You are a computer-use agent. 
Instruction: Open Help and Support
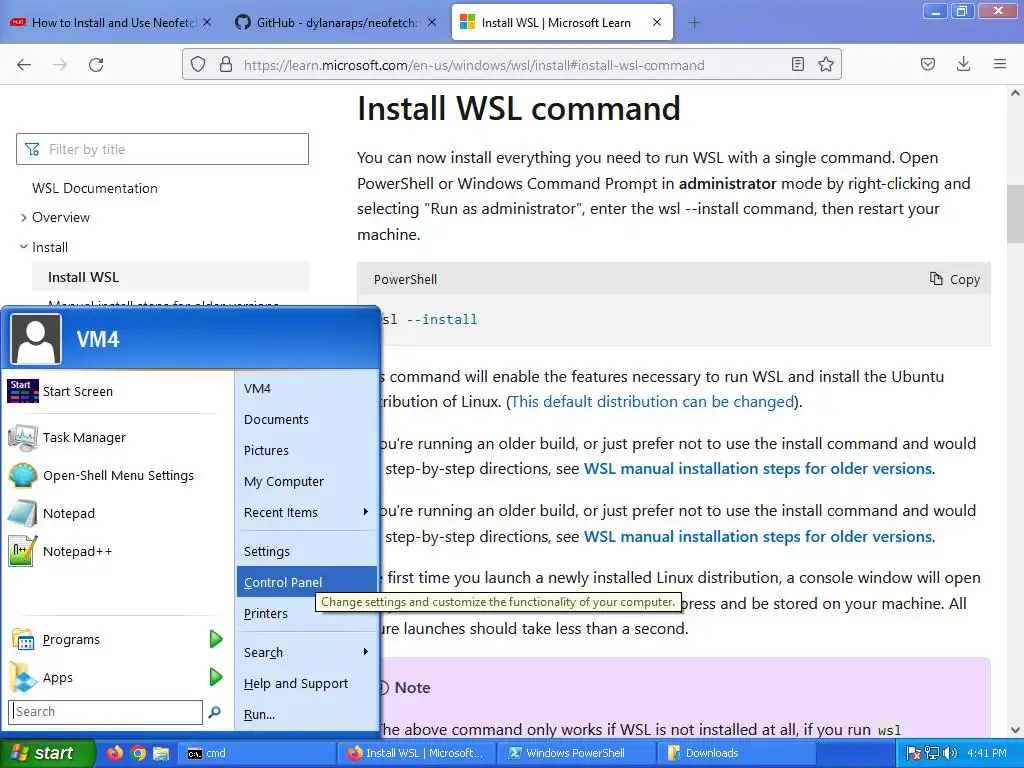click(x=306, y=683)
